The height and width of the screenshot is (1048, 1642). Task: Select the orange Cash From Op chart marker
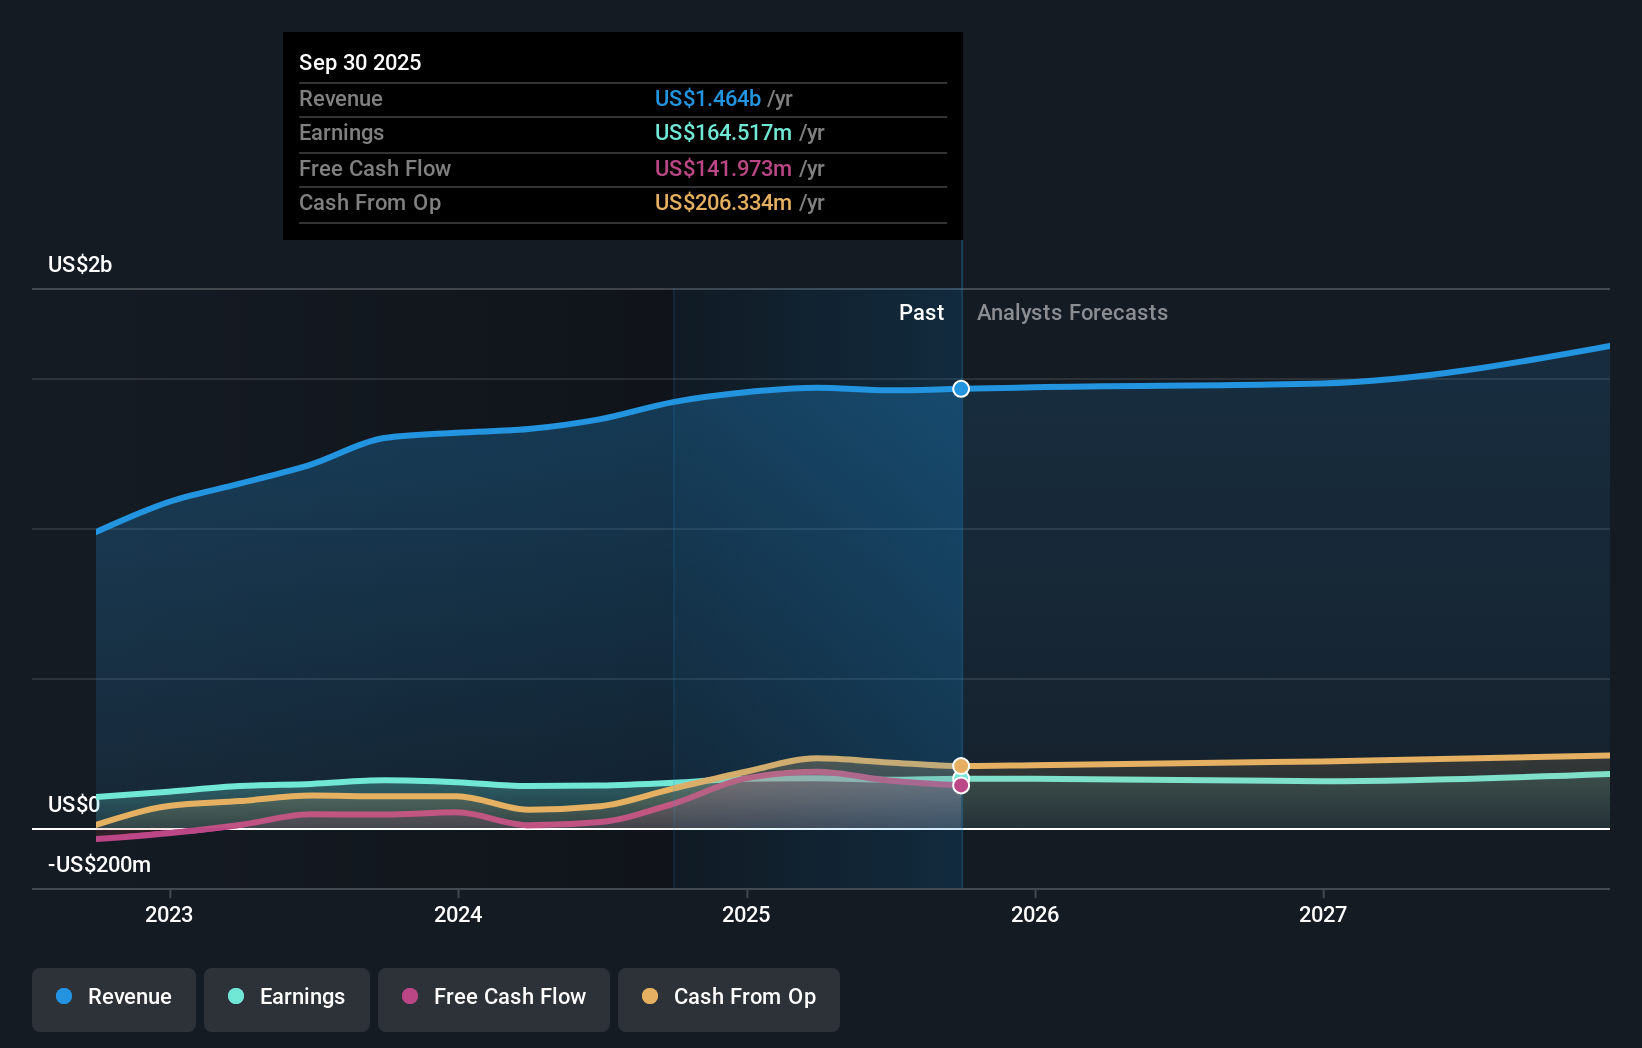961,765
